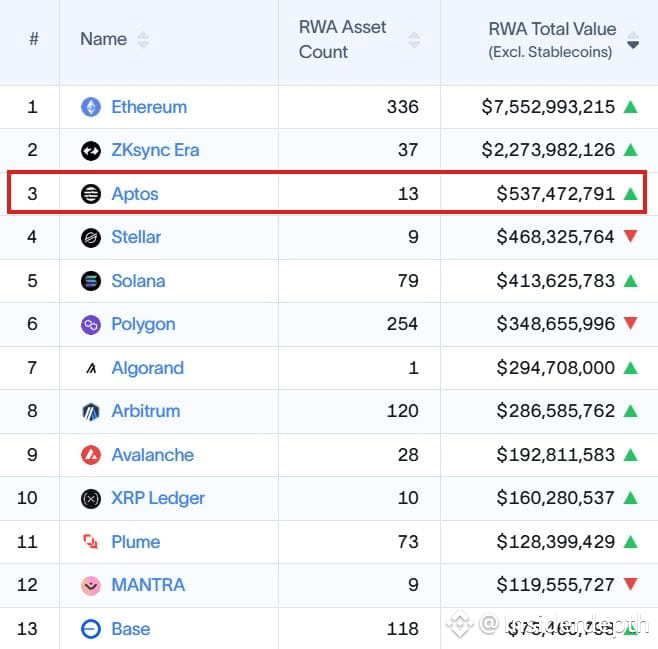Viewport: 658px width, 649px height.
Task: Click the # column header
Action: pos(34,39)
